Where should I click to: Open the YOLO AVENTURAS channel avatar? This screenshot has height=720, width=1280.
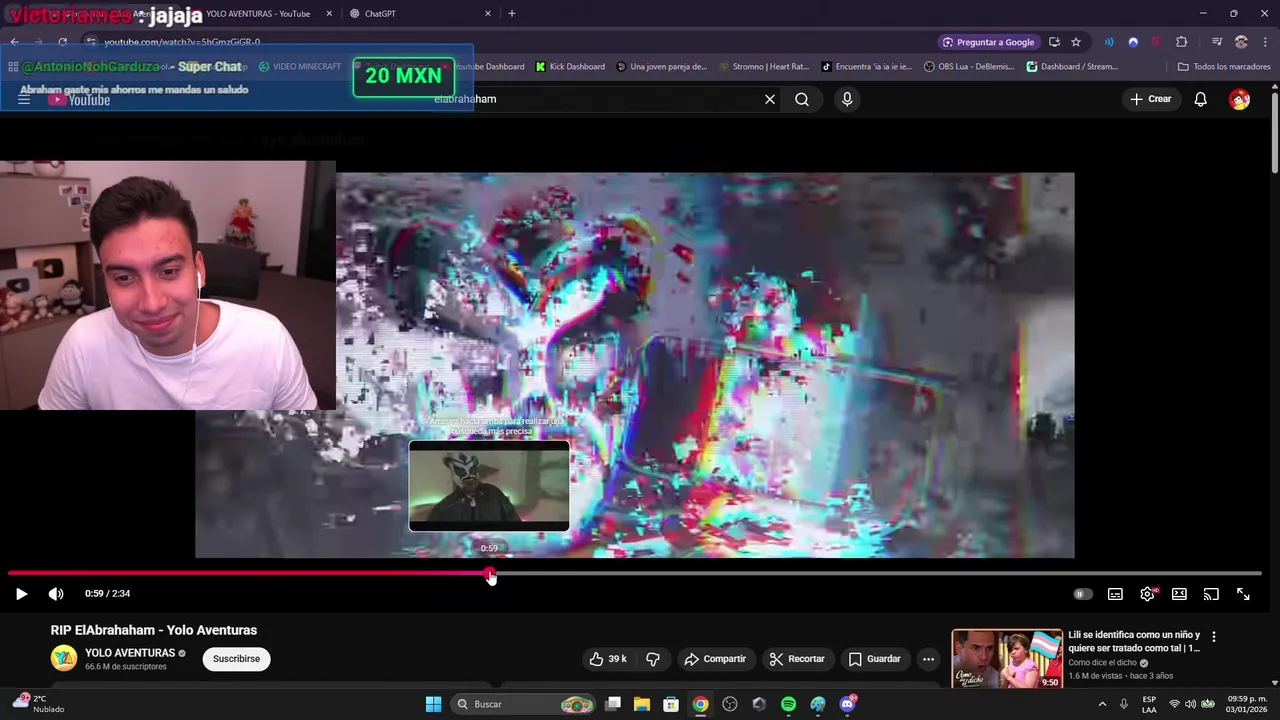pyautogui.click(x=64, y=658)
